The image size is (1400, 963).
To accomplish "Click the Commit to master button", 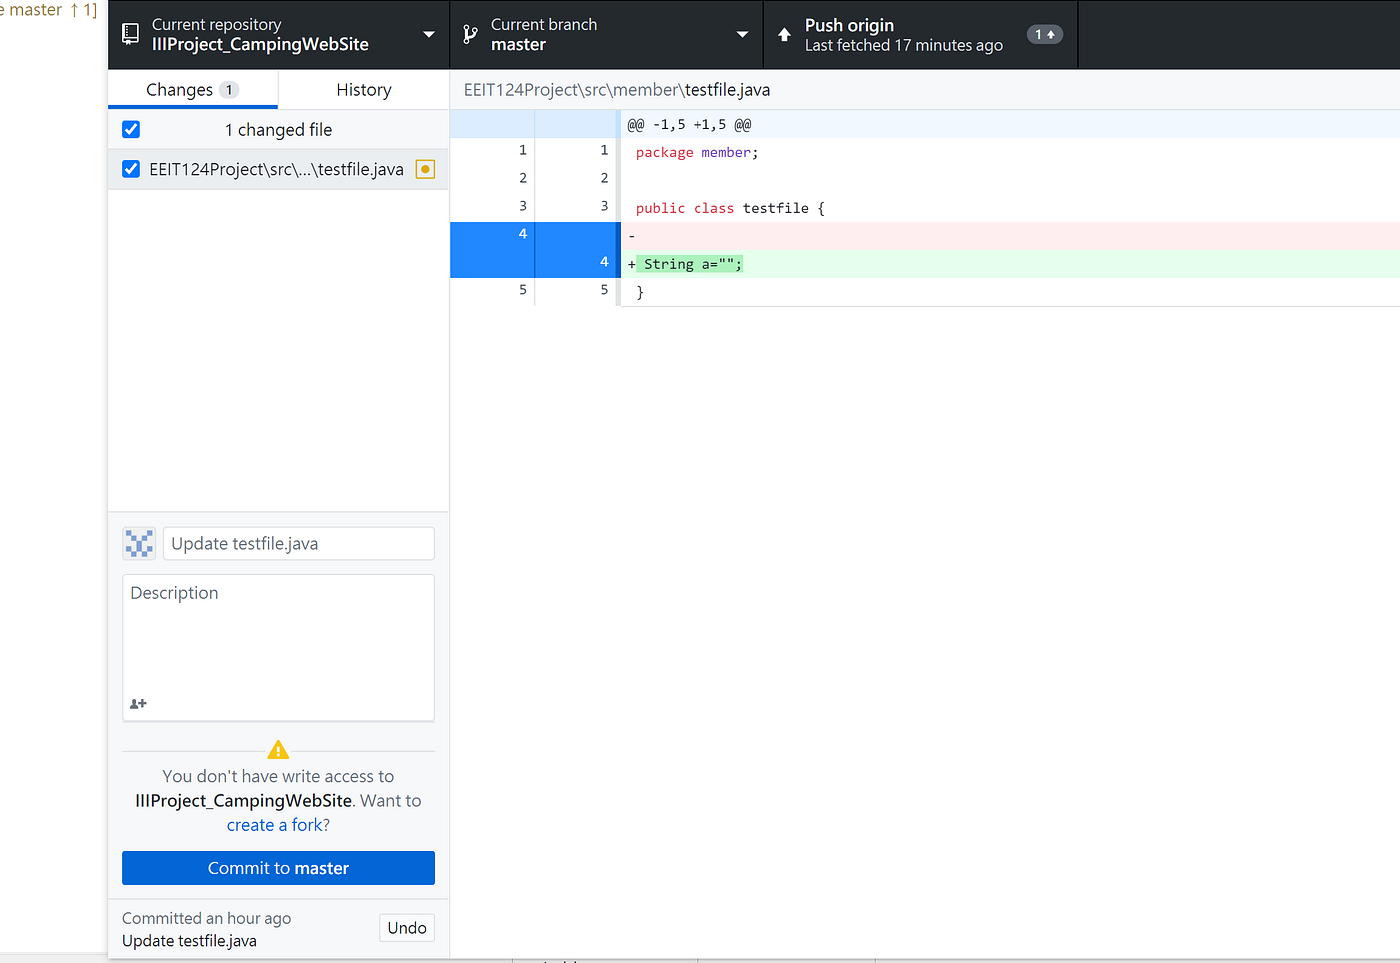I will (x=278, y=868).
